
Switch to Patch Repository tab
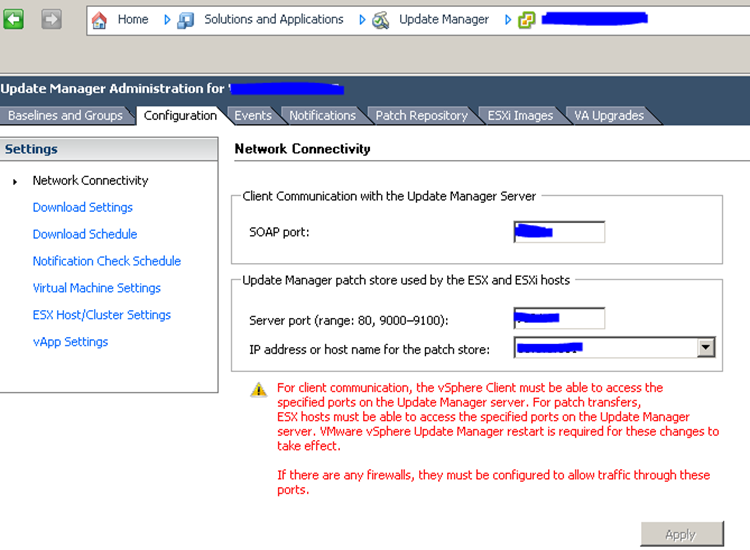[421, 116]
